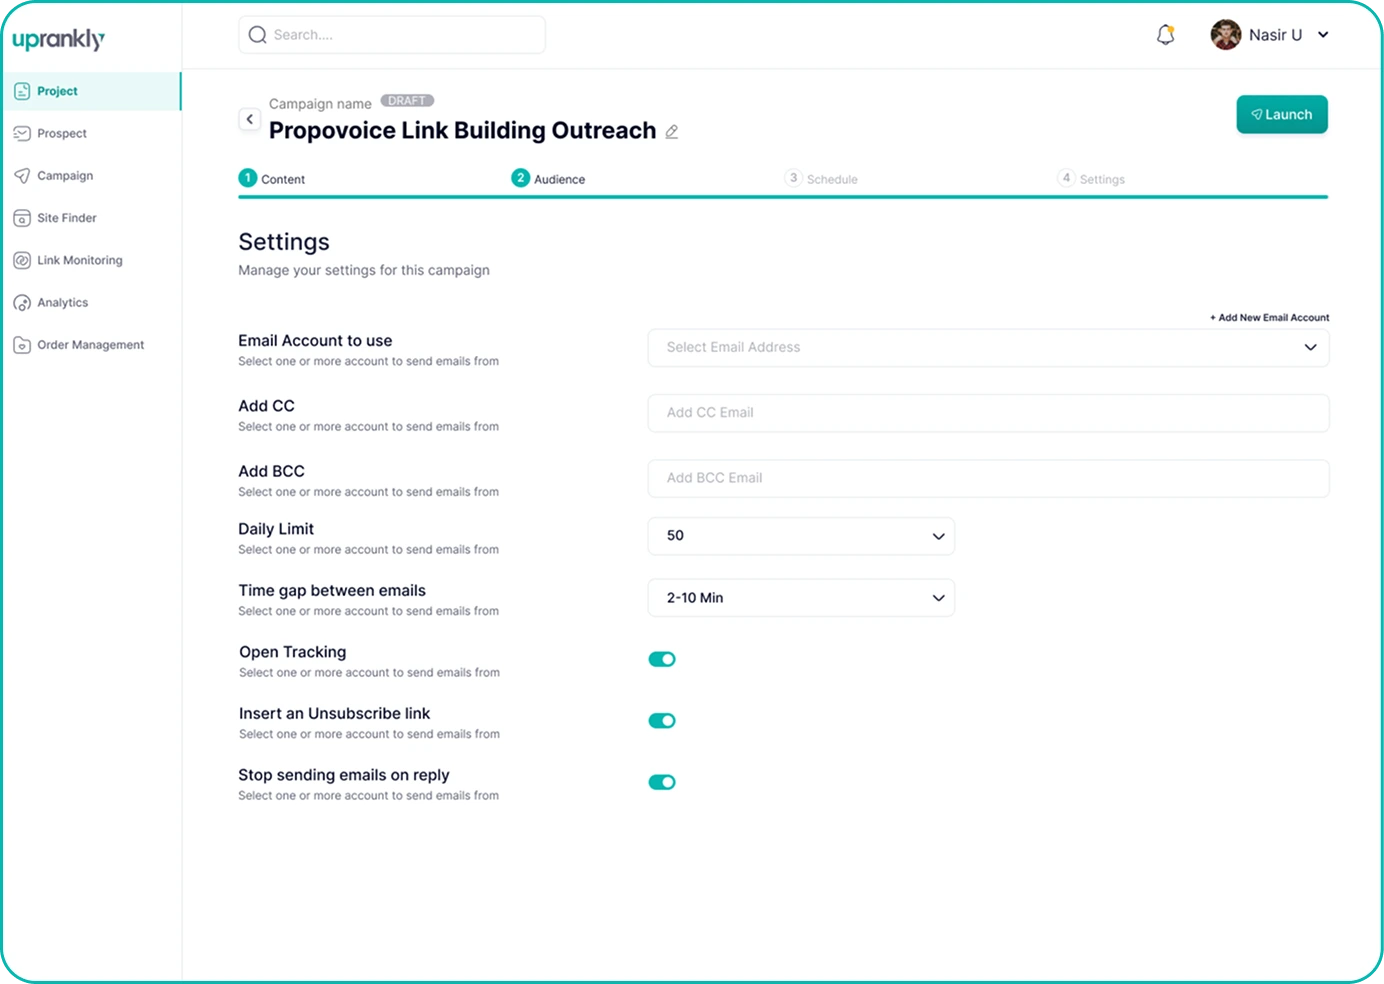The width and height of the screenshot is (1384, 984).
Task: Disable Stop sending emails on reply
Action: click(x=662, y=782)
